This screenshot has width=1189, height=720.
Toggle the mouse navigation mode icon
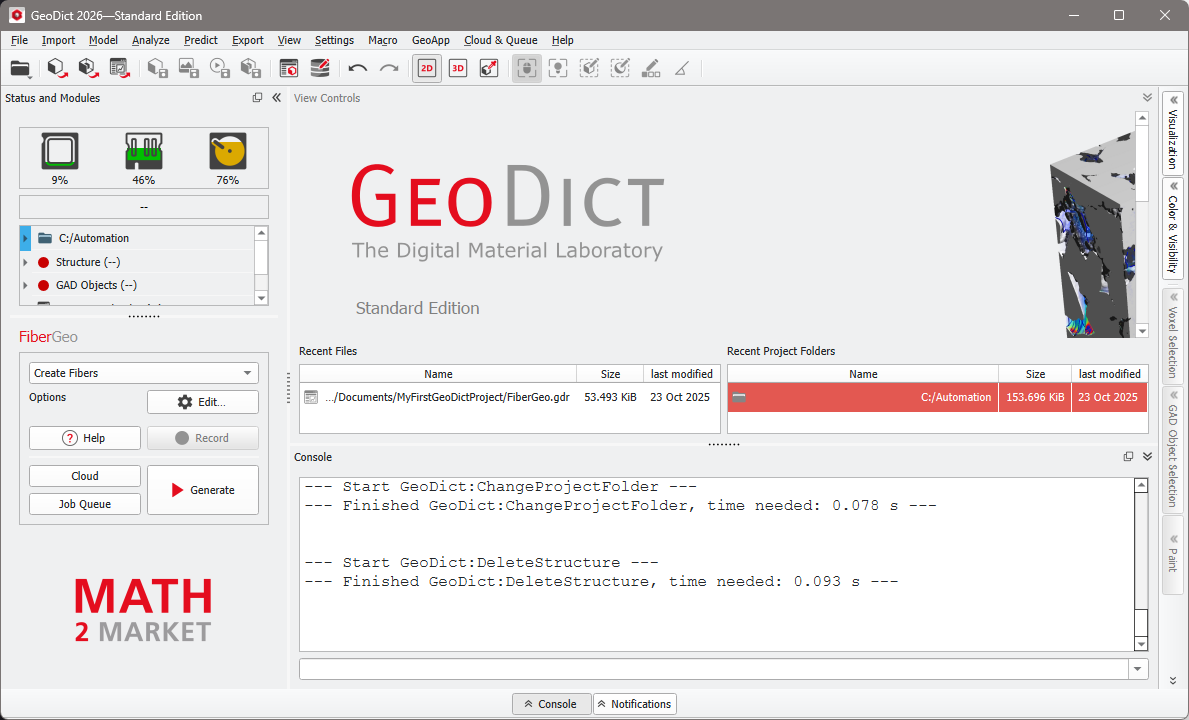[527, 68]
